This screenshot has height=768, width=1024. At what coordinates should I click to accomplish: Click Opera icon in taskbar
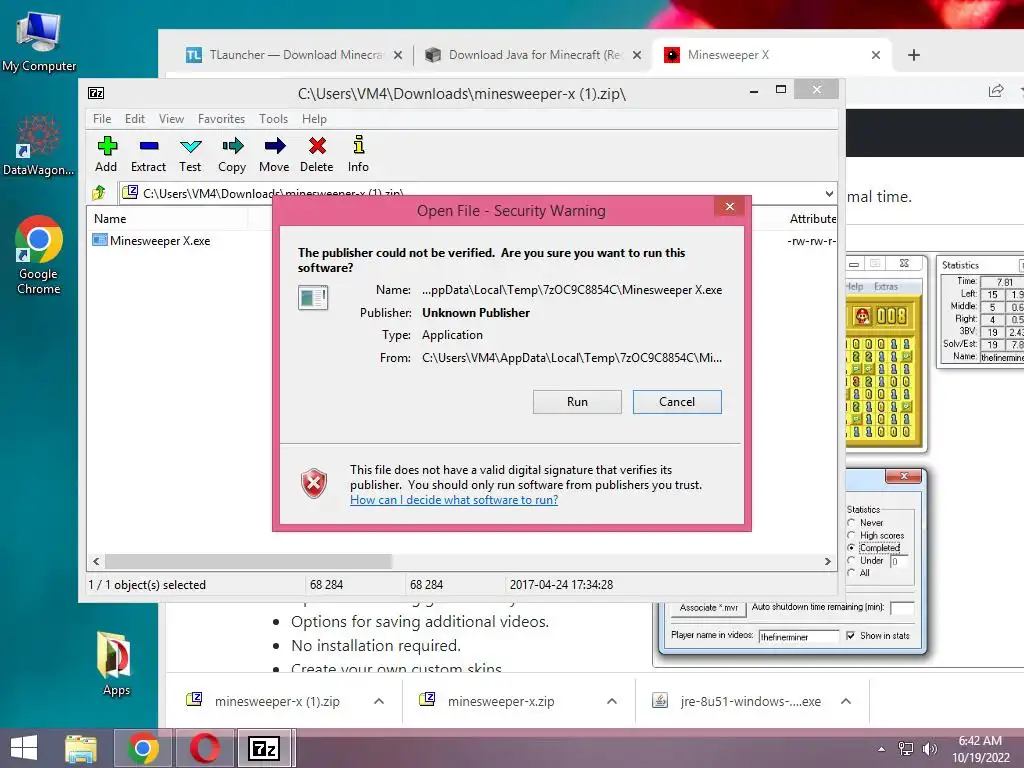pos(204,748)
